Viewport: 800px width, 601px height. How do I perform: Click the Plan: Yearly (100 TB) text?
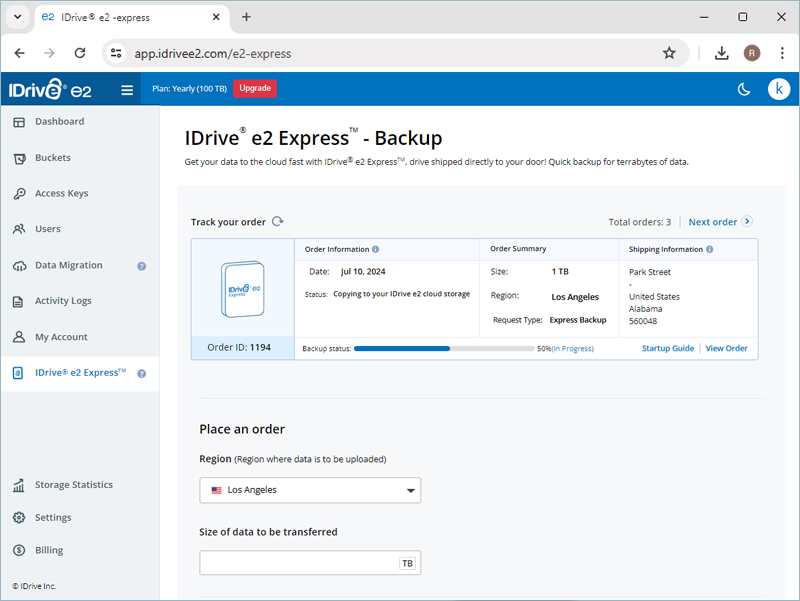(x=189, y=89)
